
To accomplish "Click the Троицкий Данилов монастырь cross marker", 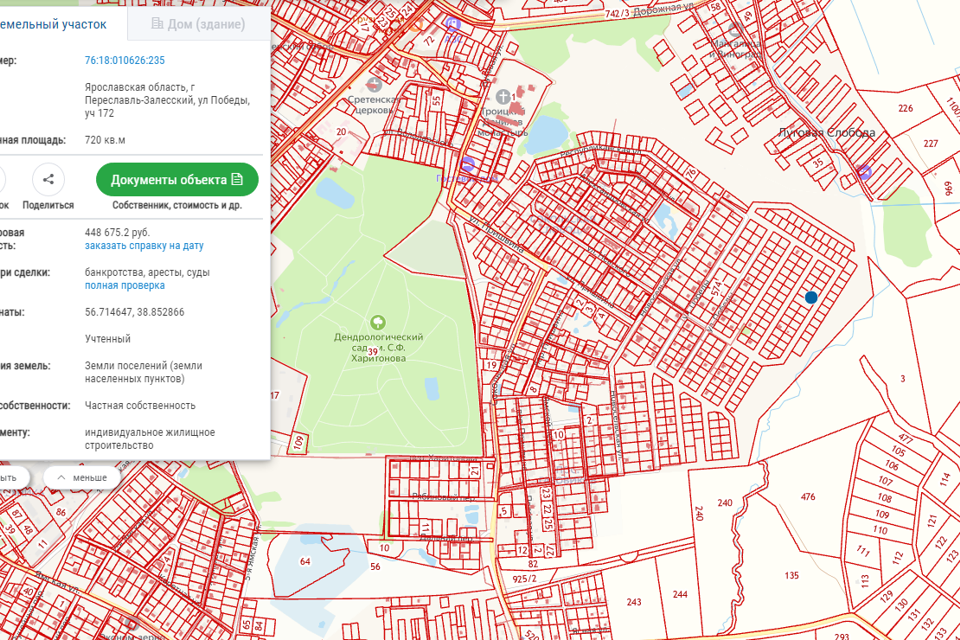I will coord(503,96).
